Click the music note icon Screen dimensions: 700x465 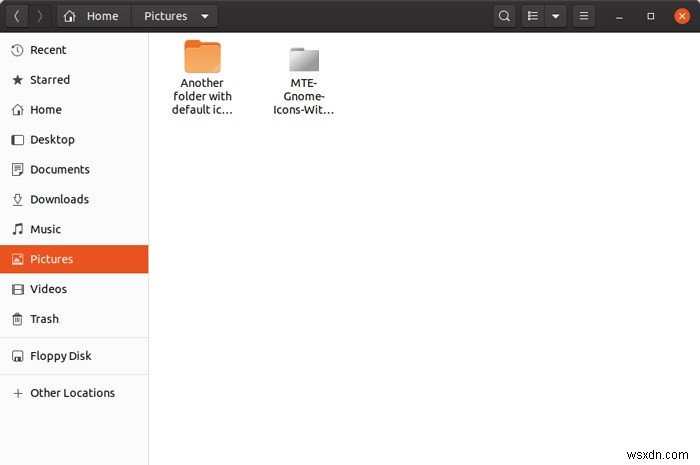pyautogui.click(x=17, y=229)
